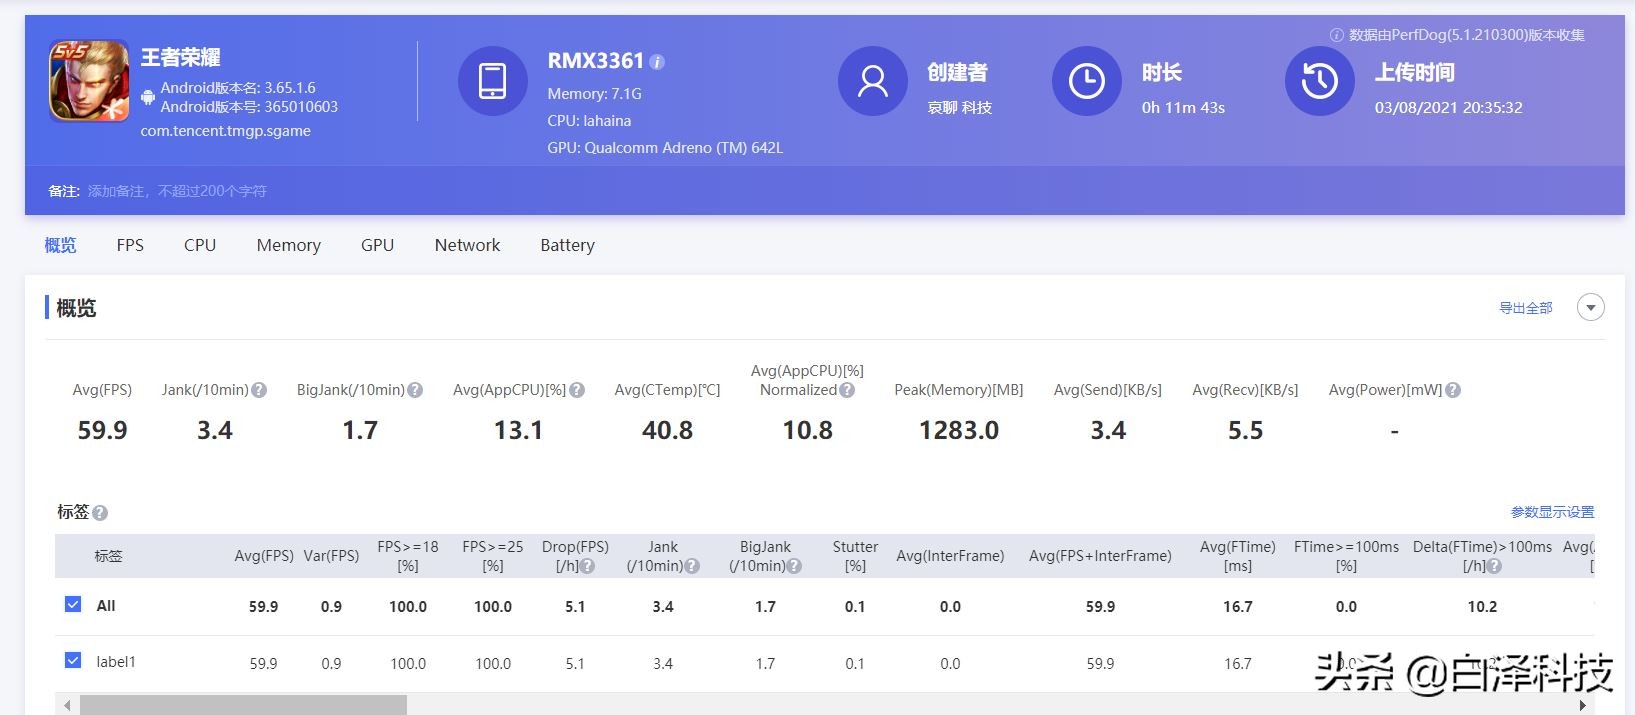Viewport: 1635px width, 715px height.
Task: Click 16.7 Avg(FTime) value in All row
Action: (x=1238, y=607)
